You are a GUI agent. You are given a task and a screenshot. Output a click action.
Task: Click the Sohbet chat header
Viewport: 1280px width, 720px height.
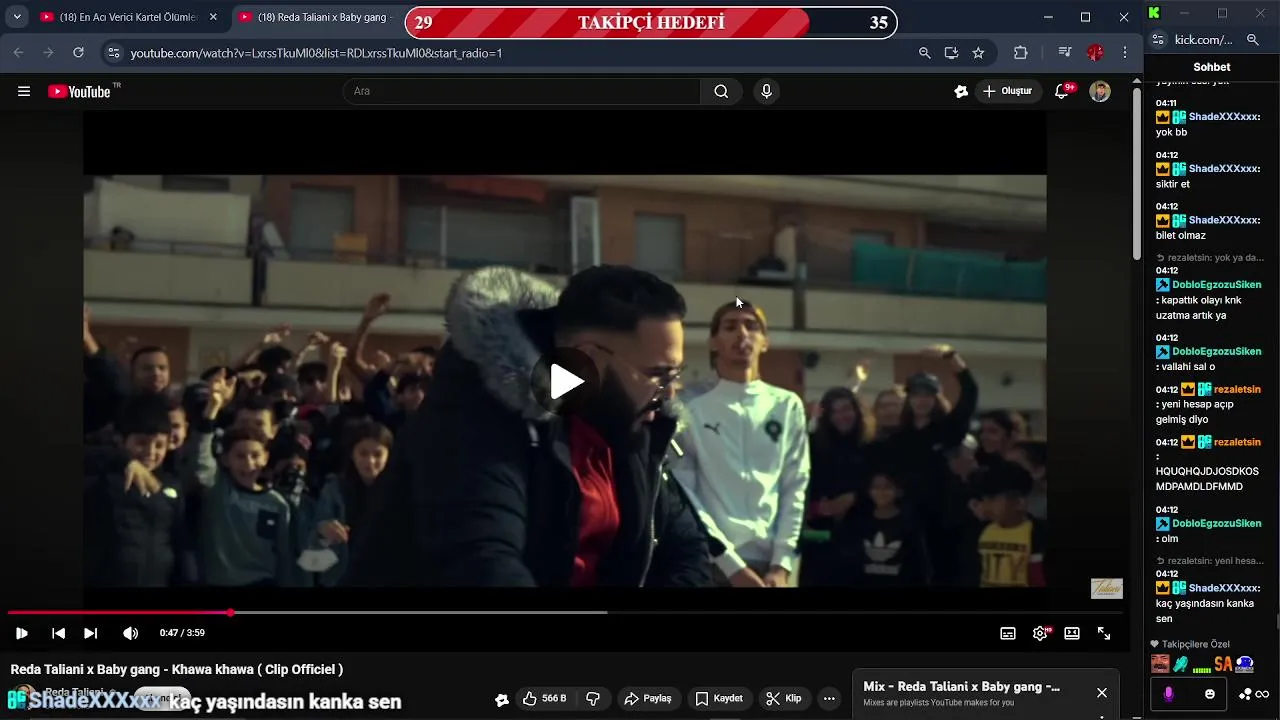tap(1212, 67)
